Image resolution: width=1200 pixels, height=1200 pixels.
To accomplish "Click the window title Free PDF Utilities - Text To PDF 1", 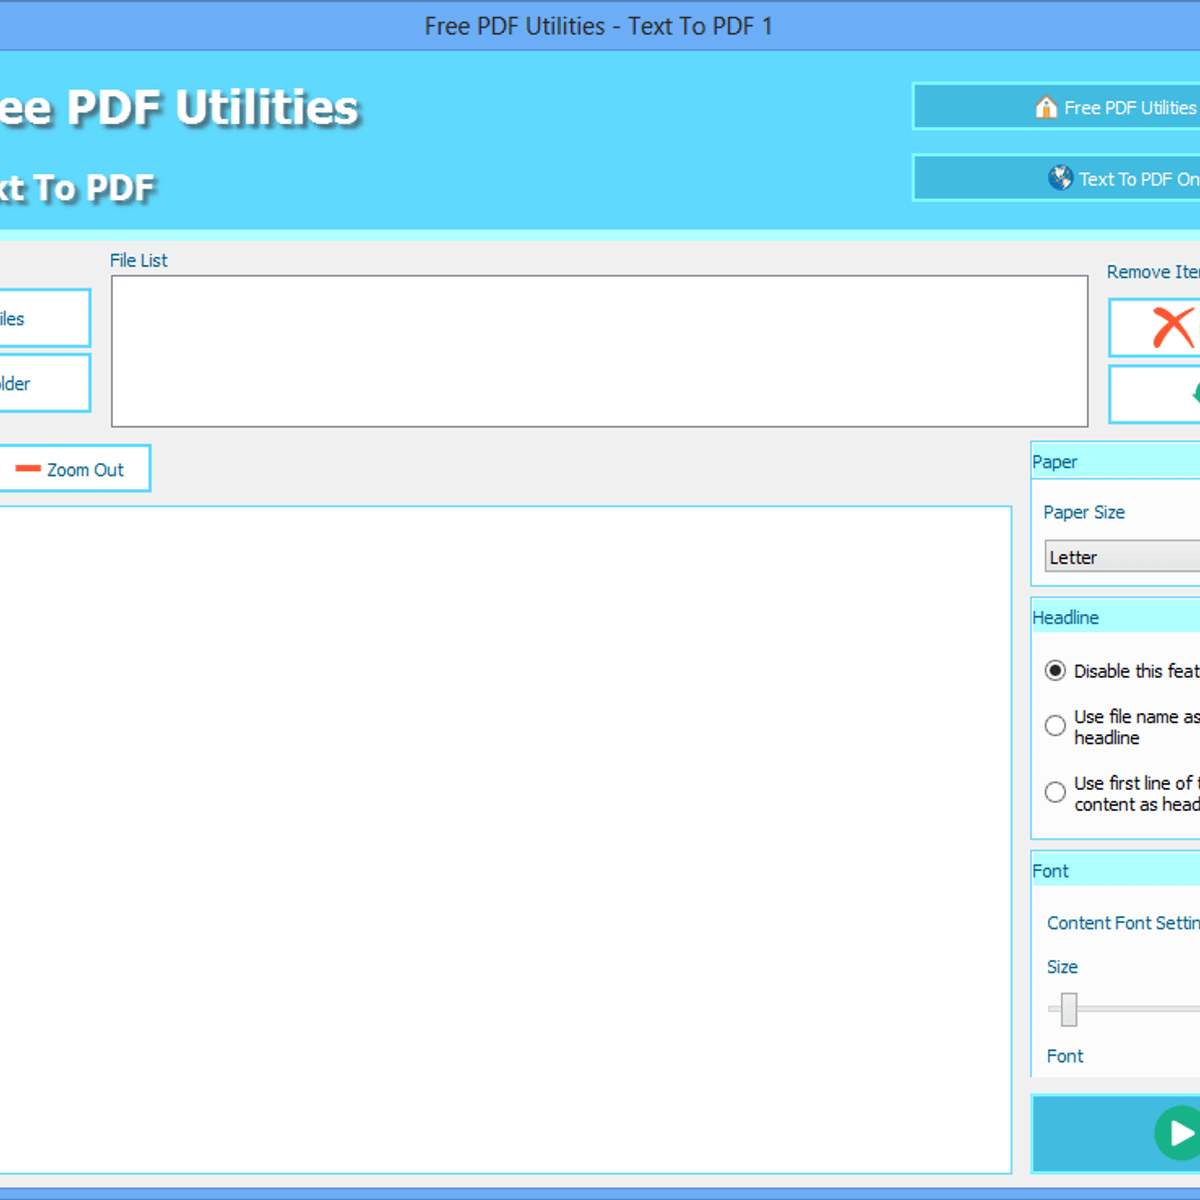I will tap(599, 26).
